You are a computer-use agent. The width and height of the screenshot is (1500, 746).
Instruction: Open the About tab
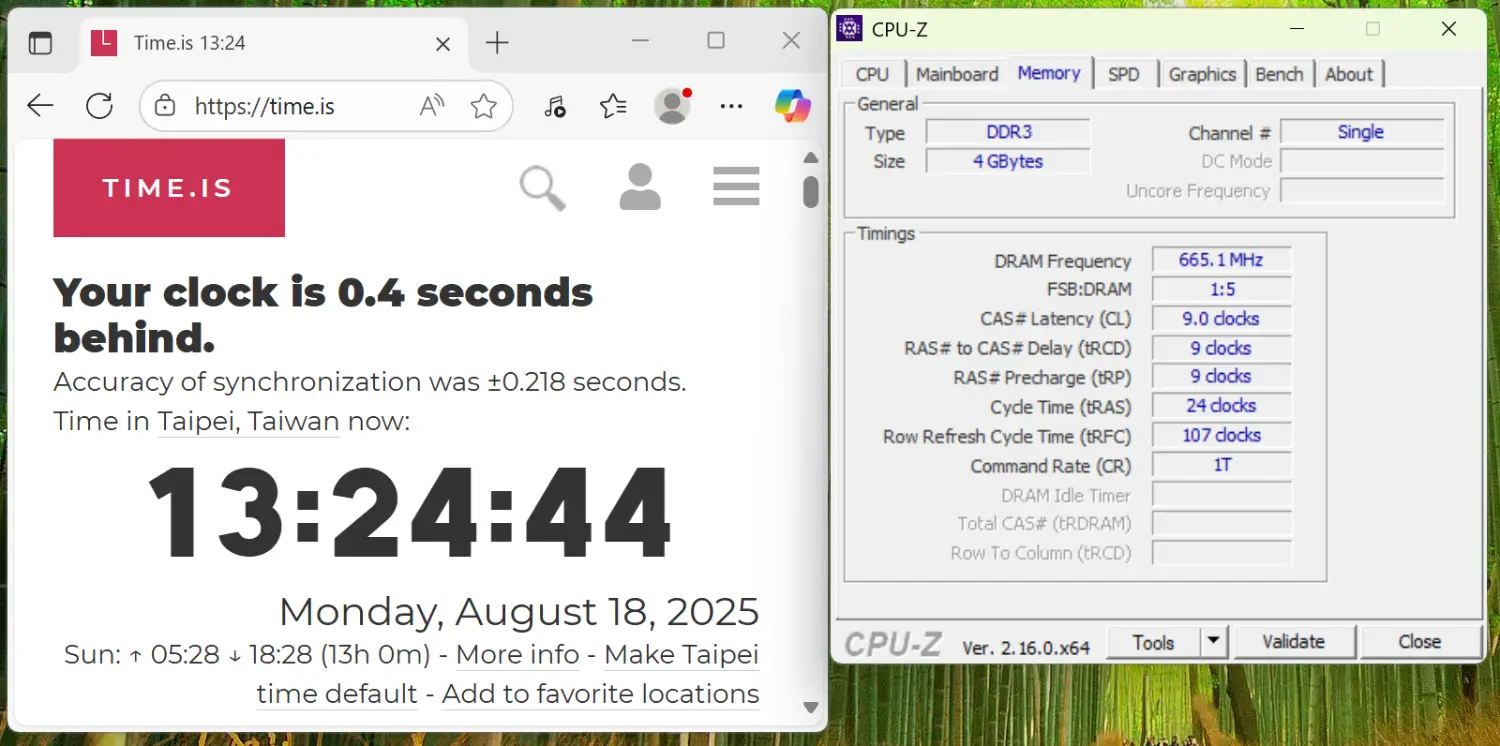[x=1349, y=74]
